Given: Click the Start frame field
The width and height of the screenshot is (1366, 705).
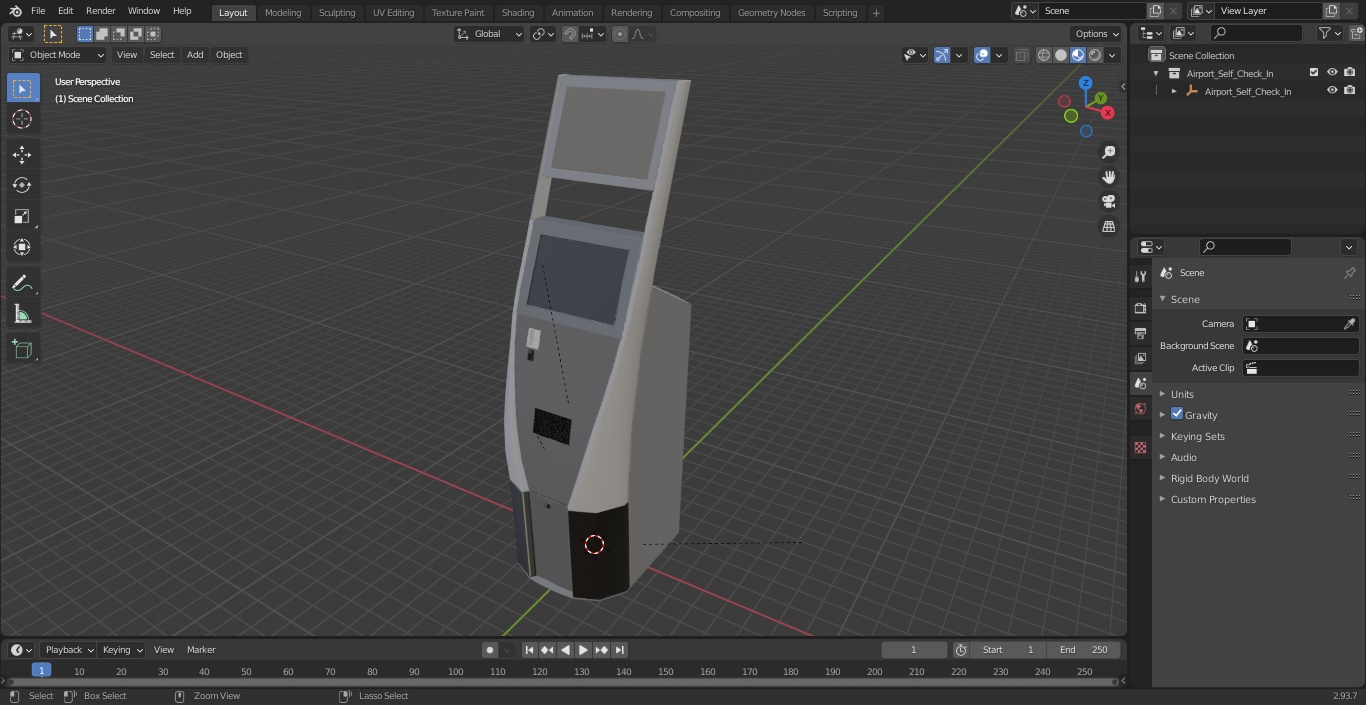Looking at the screenshot, I should [x=1008, y=650].
